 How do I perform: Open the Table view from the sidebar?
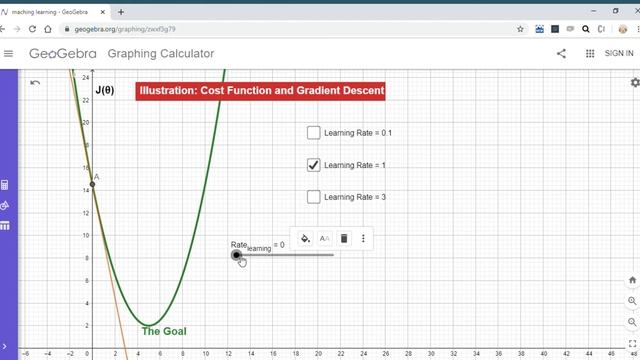point(4,226)
